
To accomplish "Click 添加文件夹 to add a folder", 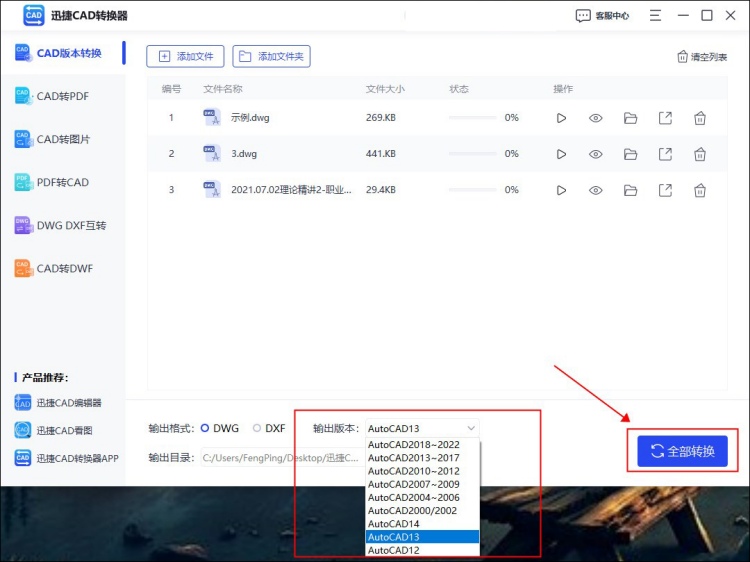I will [271, 56].
